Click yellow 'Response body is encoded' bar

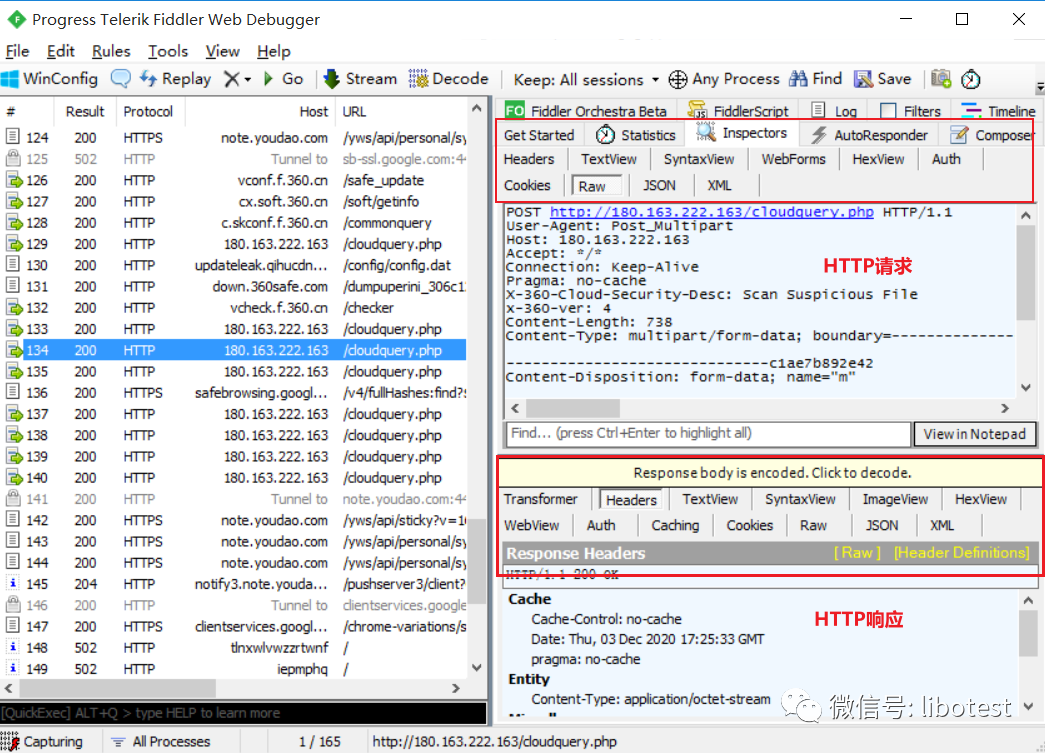pos(771,473)
